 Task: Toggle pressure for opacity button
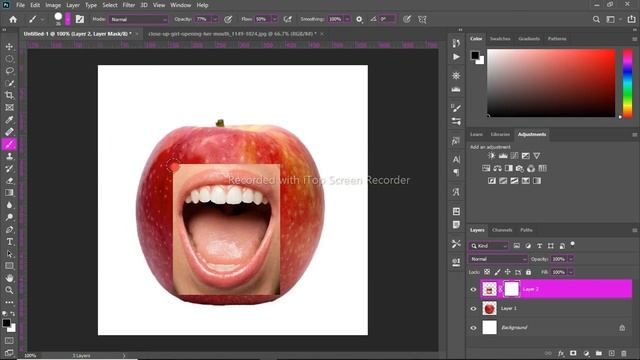coord(228,19)
